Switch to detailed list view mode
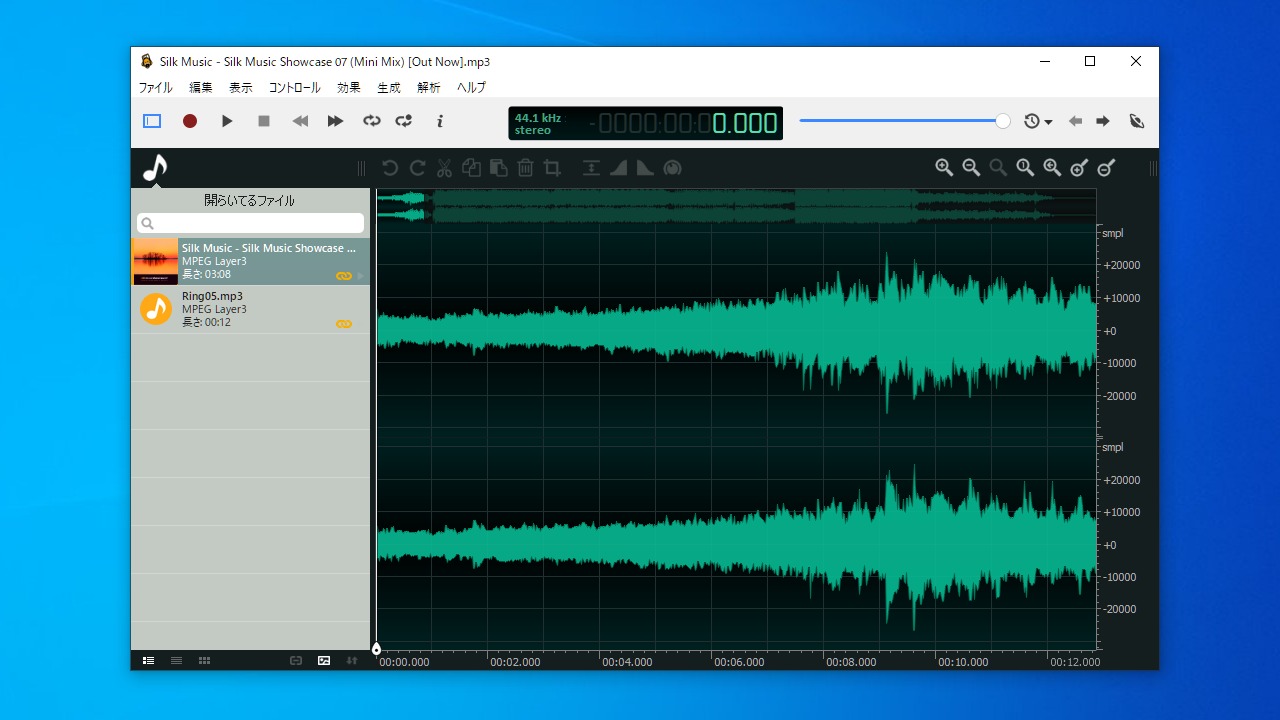Image resolution: width=1280 pixels, height=720 pixels. [x=148, y=661]
